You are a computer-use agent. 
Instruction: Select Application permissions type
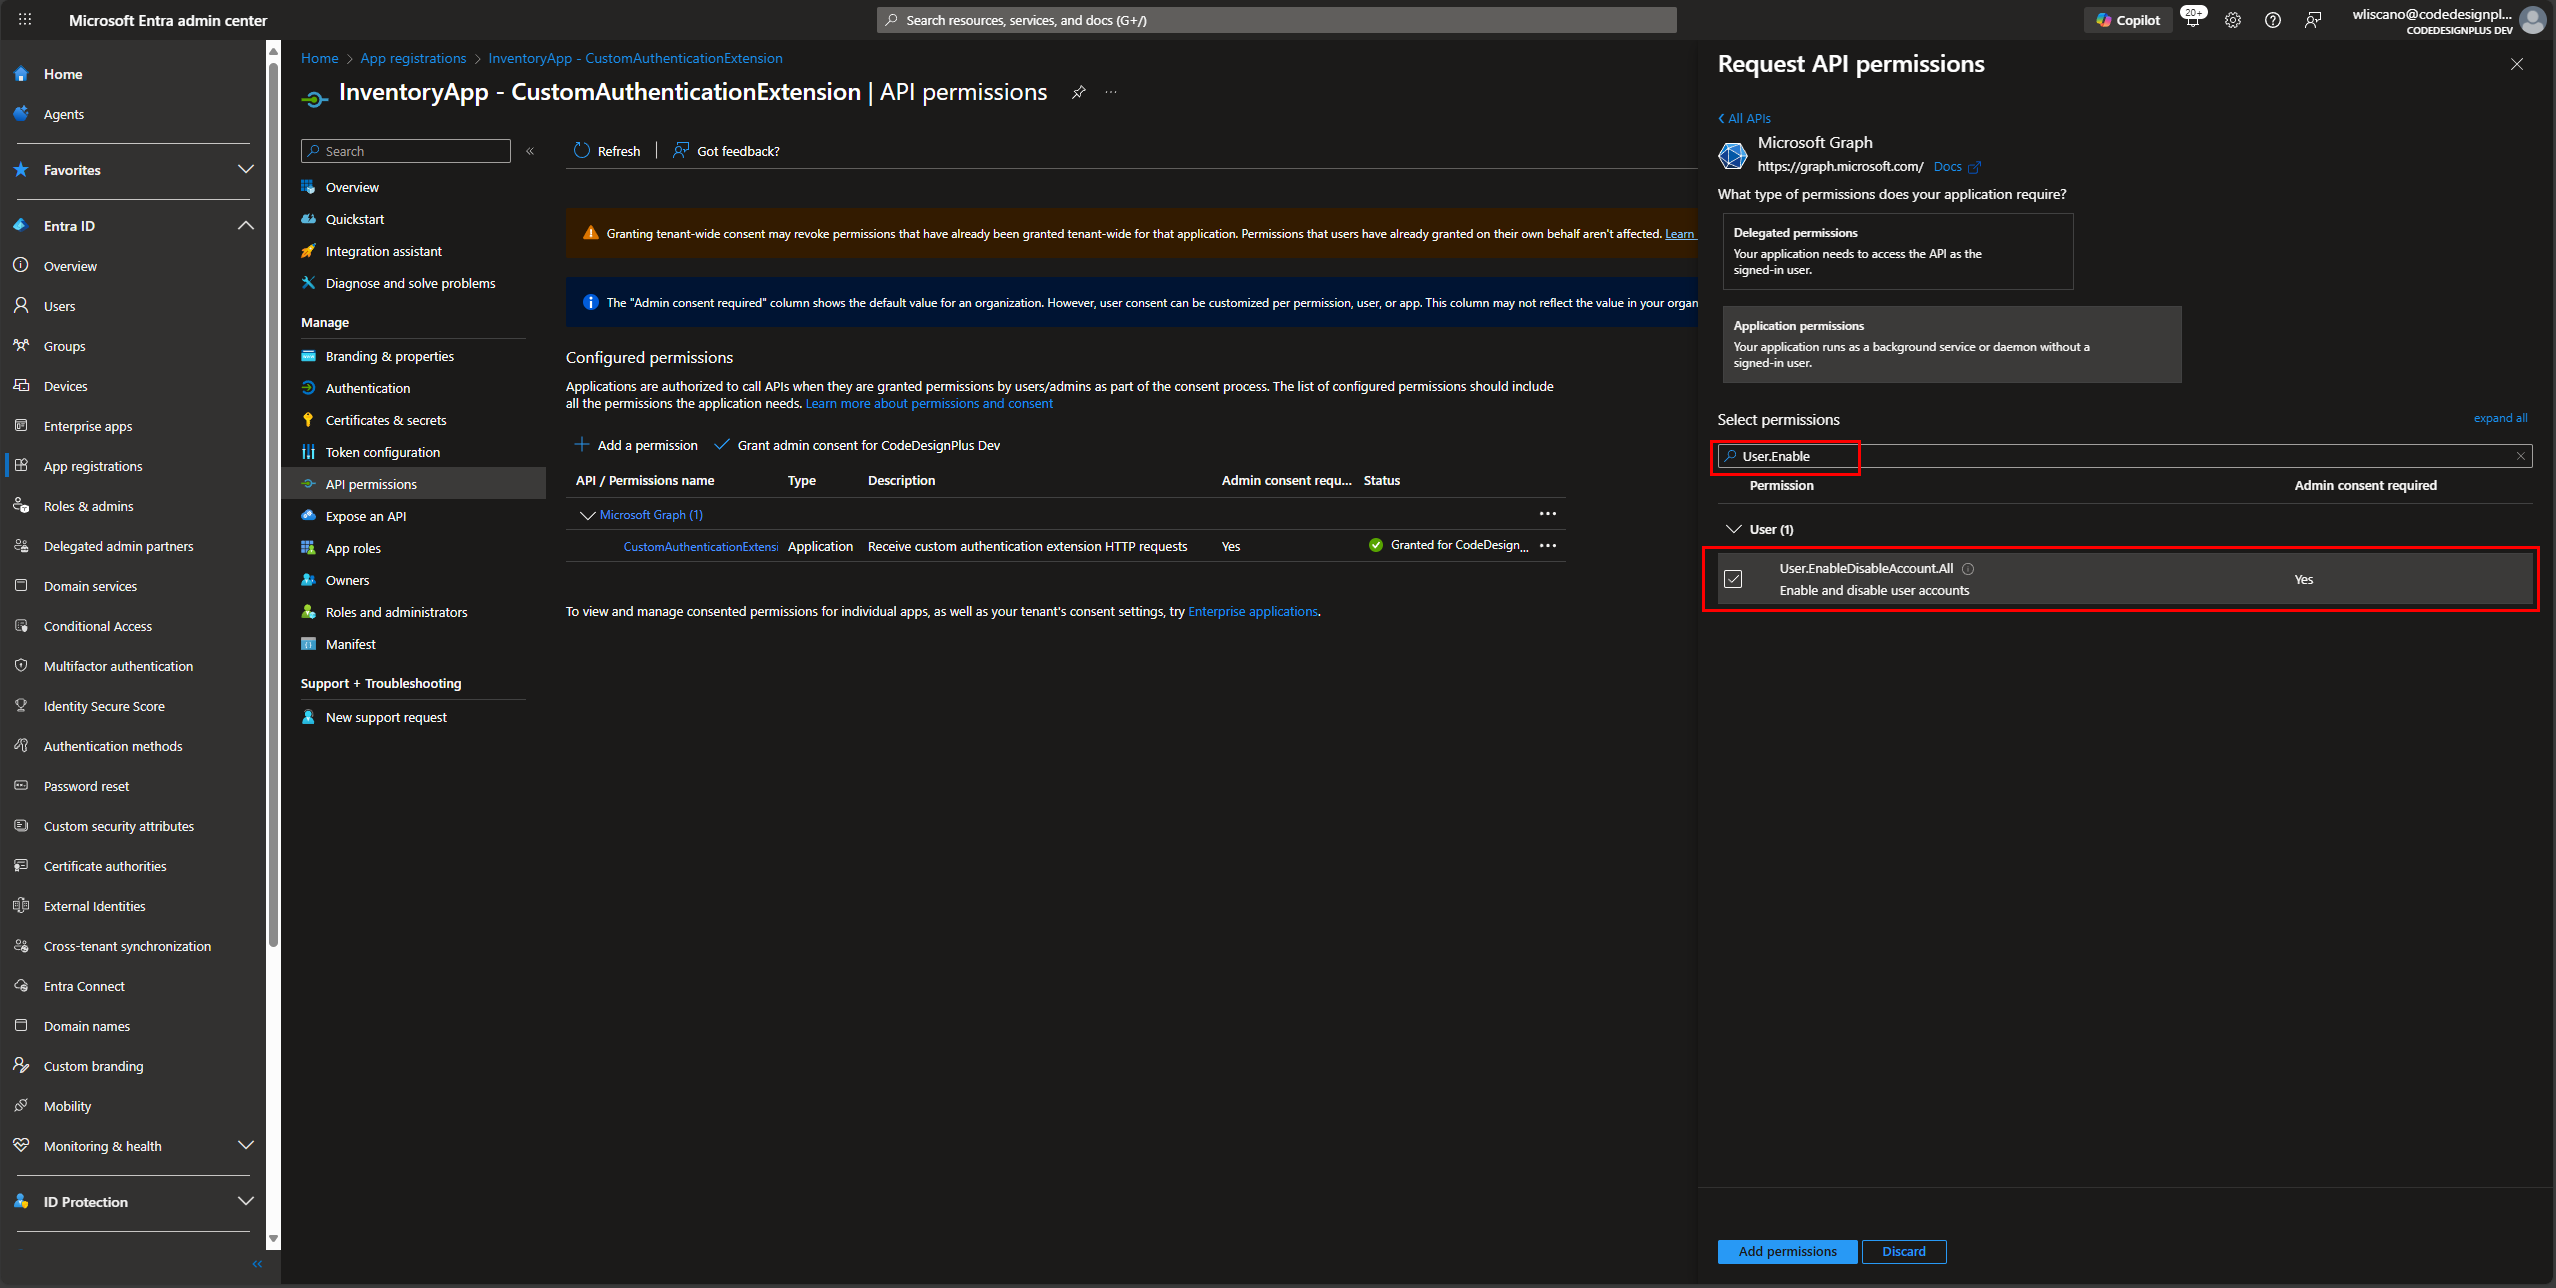[x=1951, y=344]
